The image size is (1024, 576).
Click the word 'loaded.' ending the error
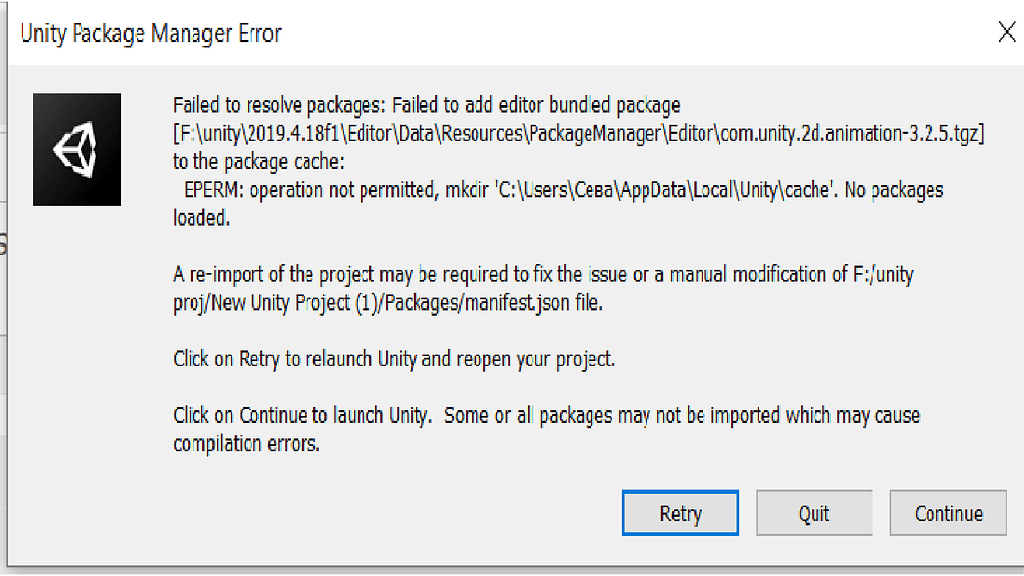click(x=201, y=217)
